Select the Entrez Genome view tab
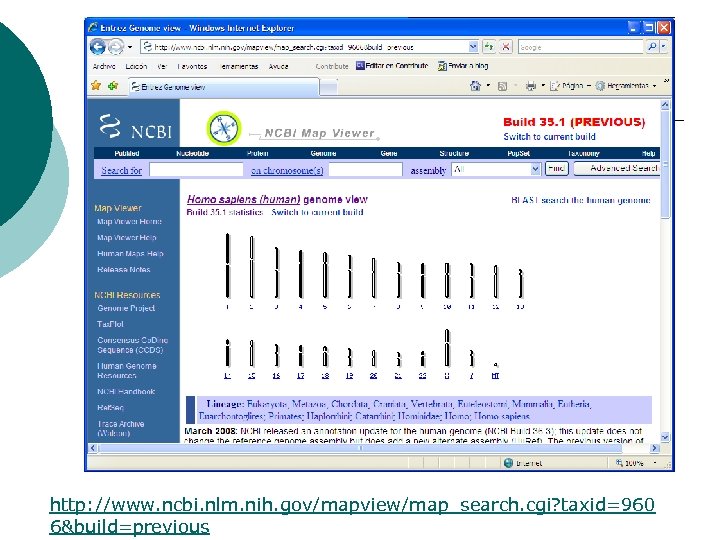The image size is (720, 540). pyautogui.click(x=222, y=86)
